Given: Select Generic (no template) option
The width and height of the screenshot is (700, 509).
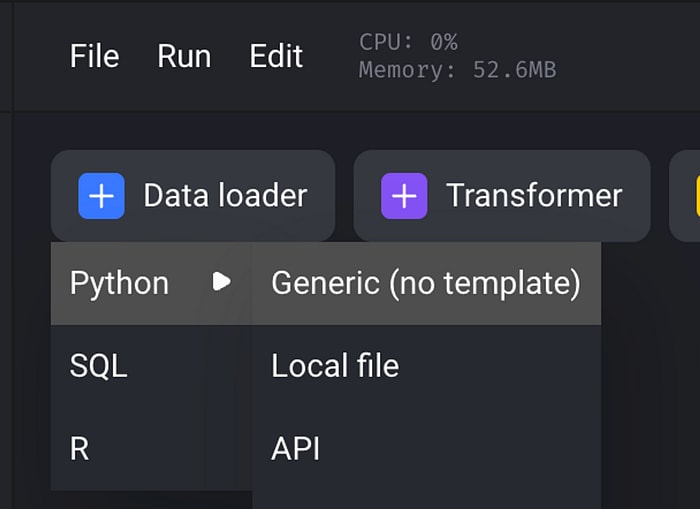Looking at the screenshot, I should coord(426,283).
